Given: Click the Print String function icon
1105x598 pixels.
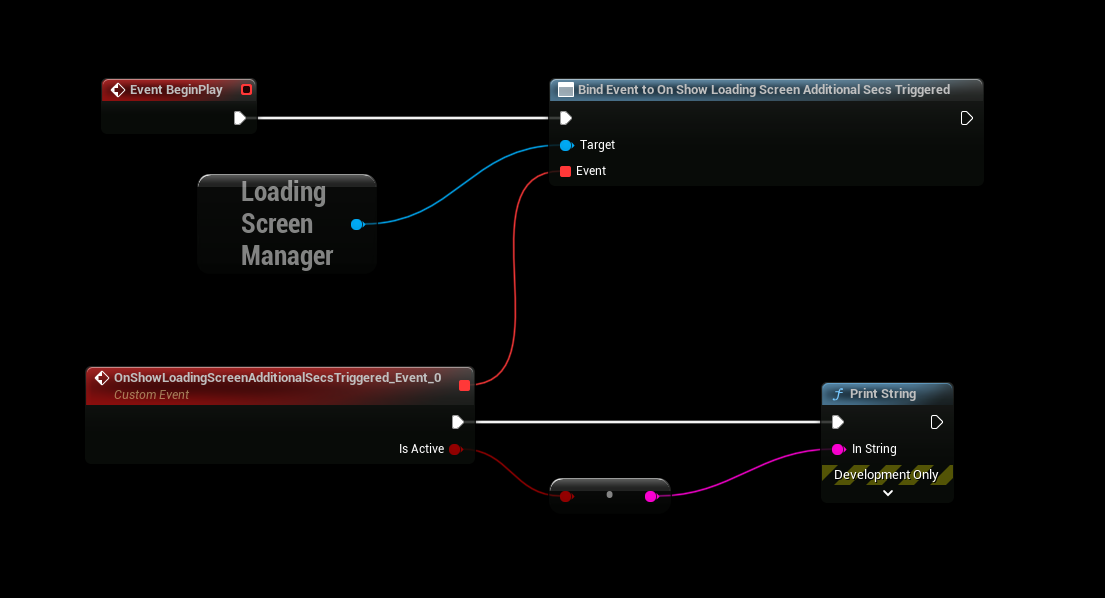Looking at the screenshot, I should tap(838, 394).
